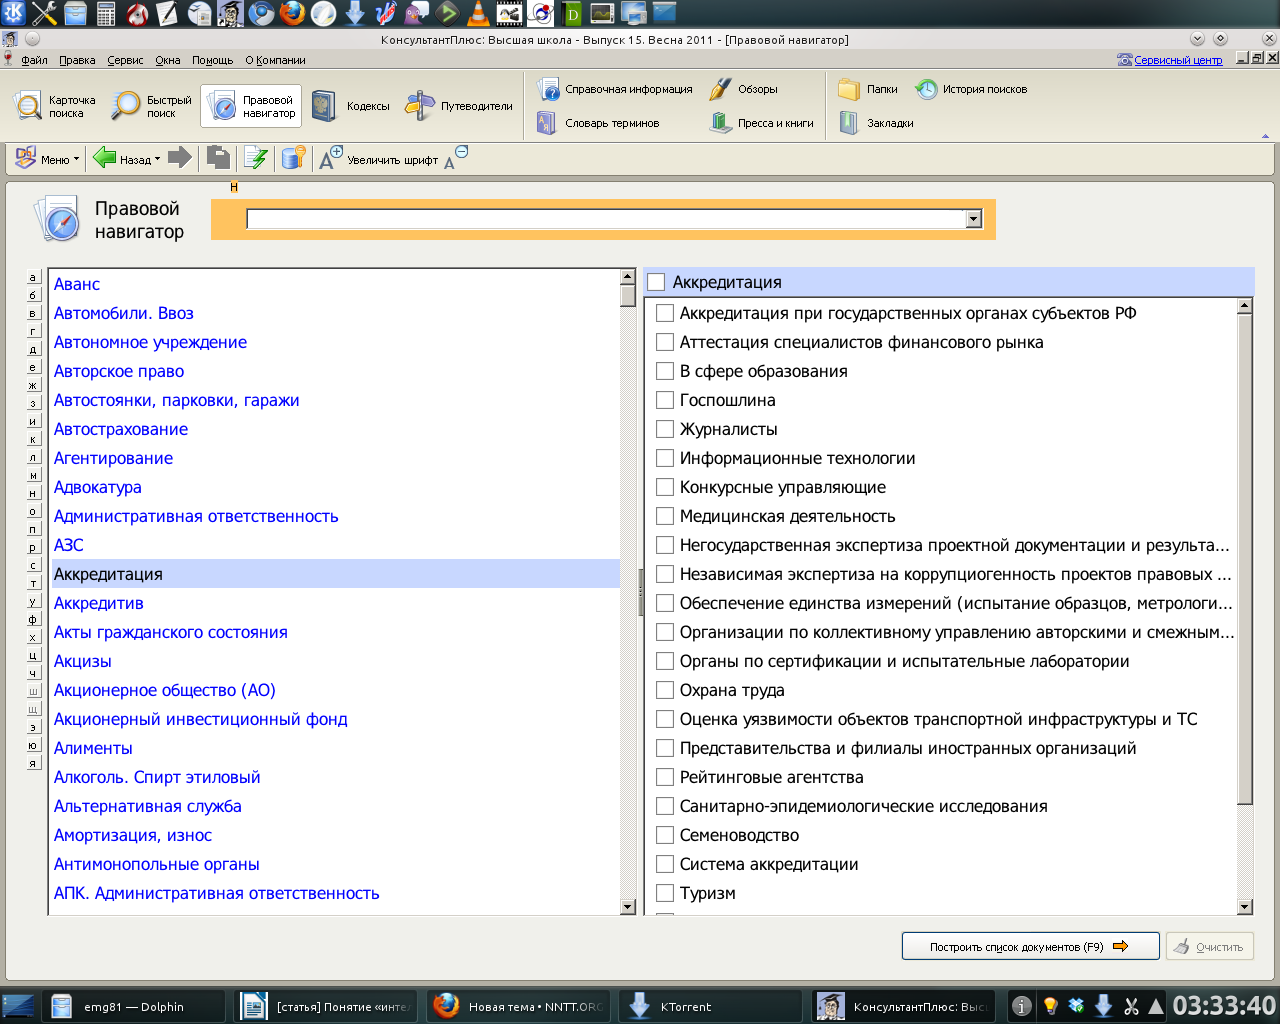Click the left list scroll-down arrow

tap(628, 907)
